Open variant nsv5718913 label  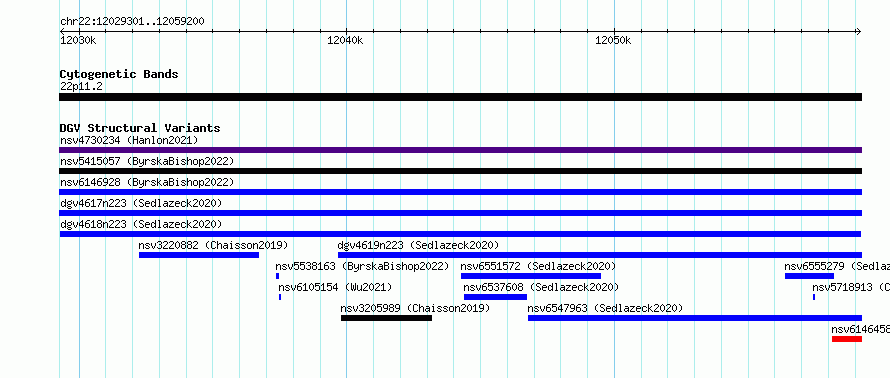(851, 287)
